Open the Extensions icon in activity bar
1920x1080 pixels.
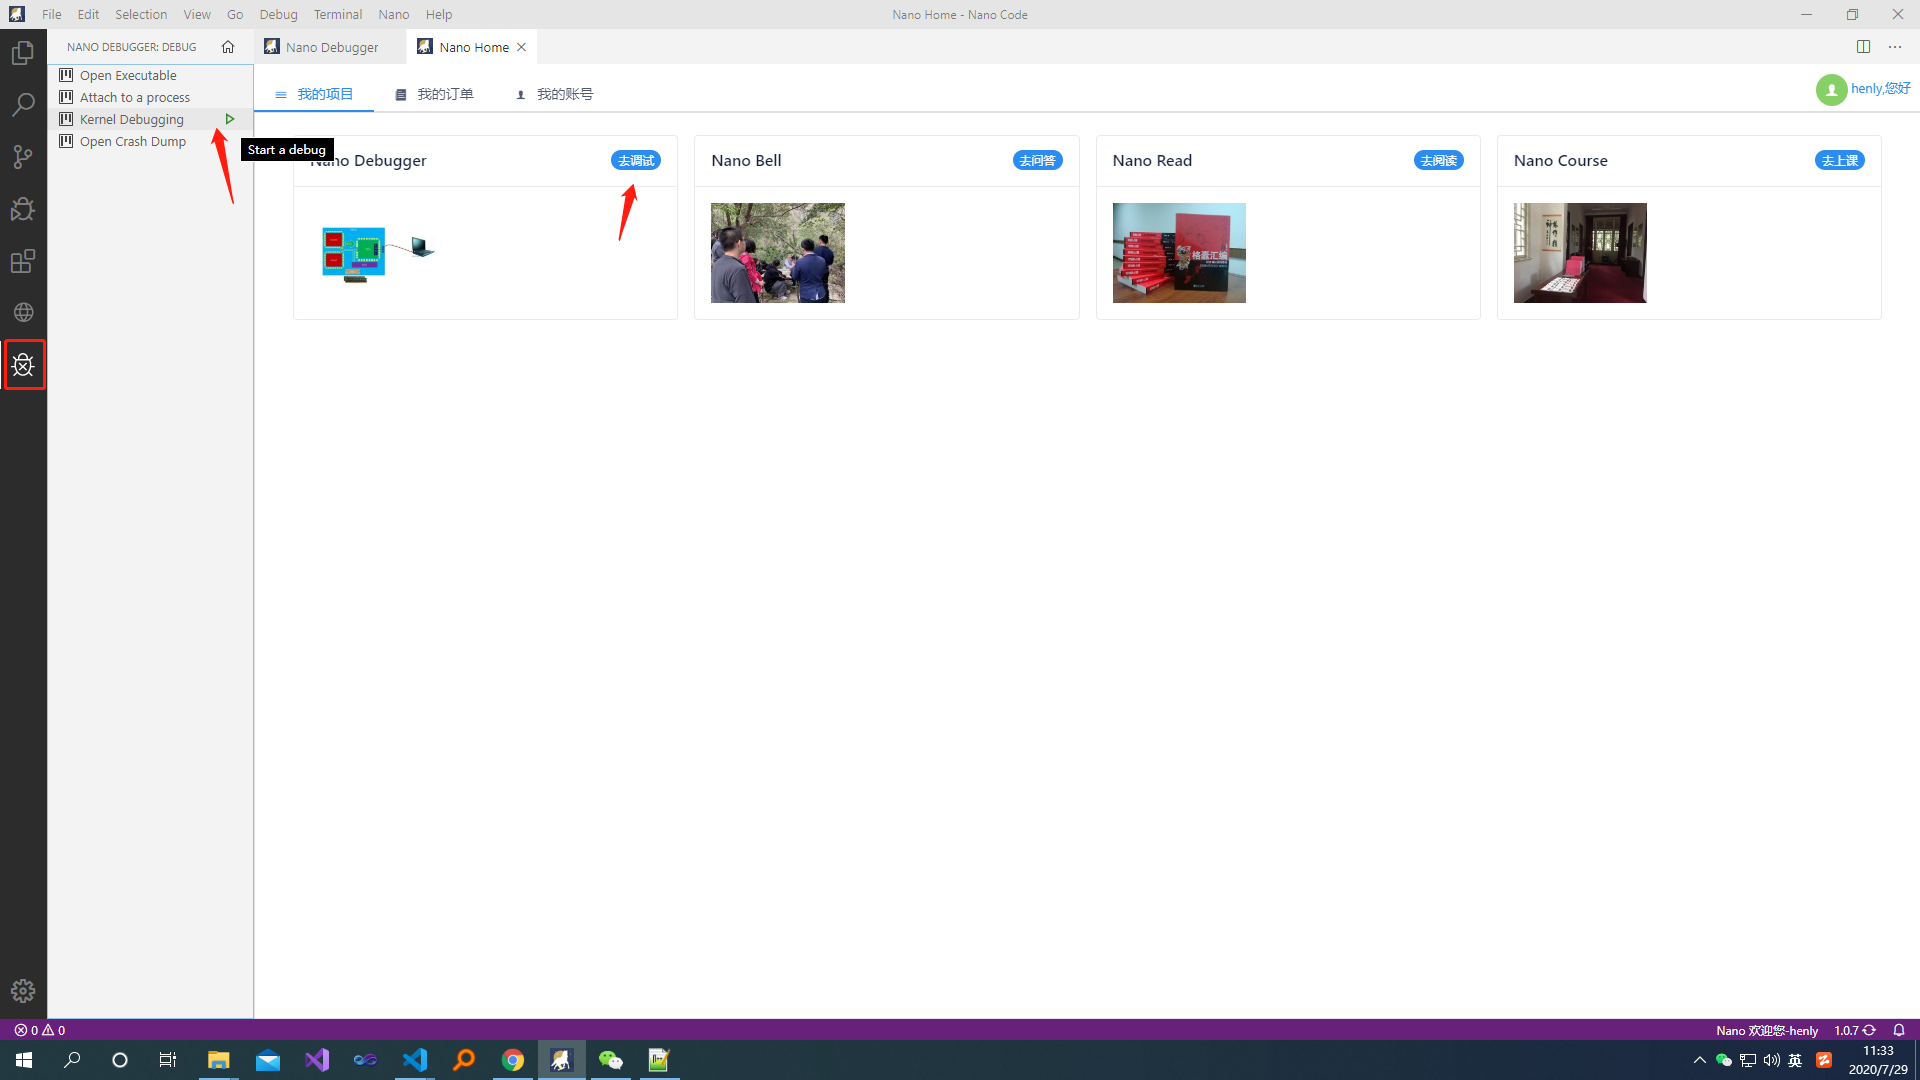23,261
